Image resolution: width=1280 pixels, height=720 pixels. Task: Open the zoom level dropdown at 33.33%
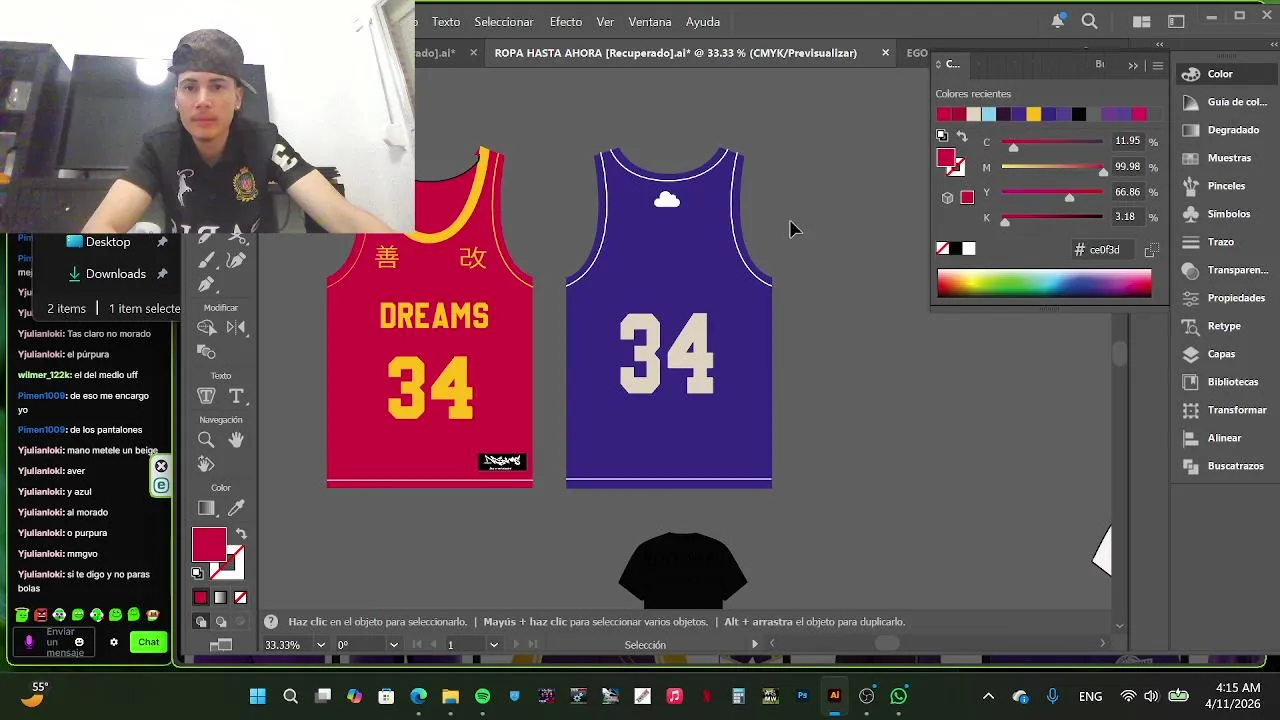click(x=320, y=645)
